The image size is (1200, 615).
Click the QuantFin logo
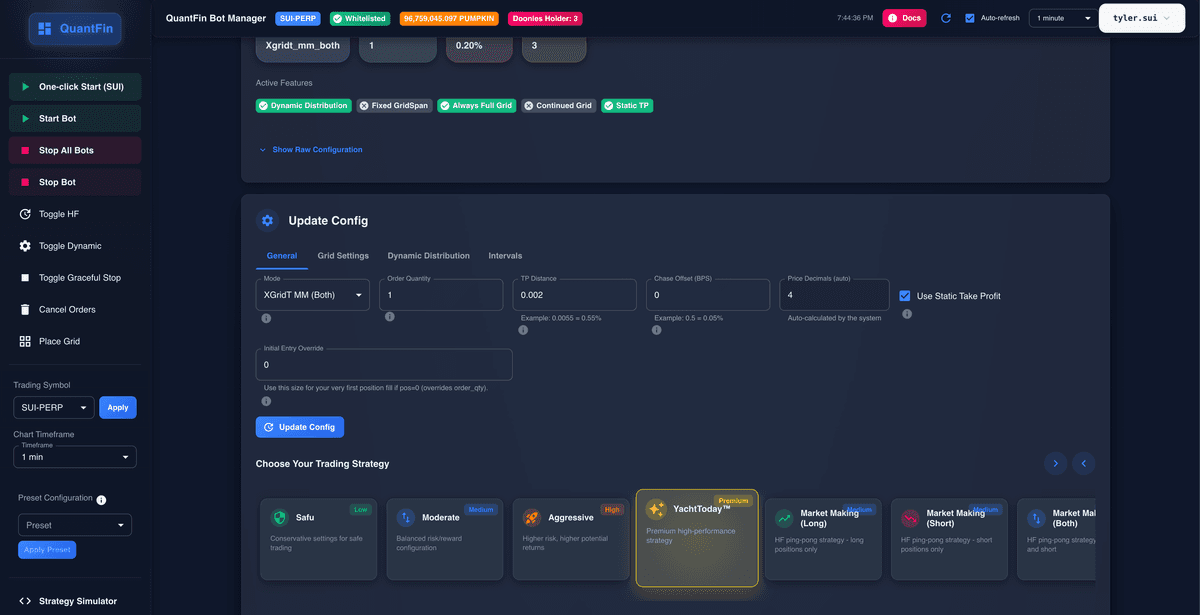tap(76, 29)
